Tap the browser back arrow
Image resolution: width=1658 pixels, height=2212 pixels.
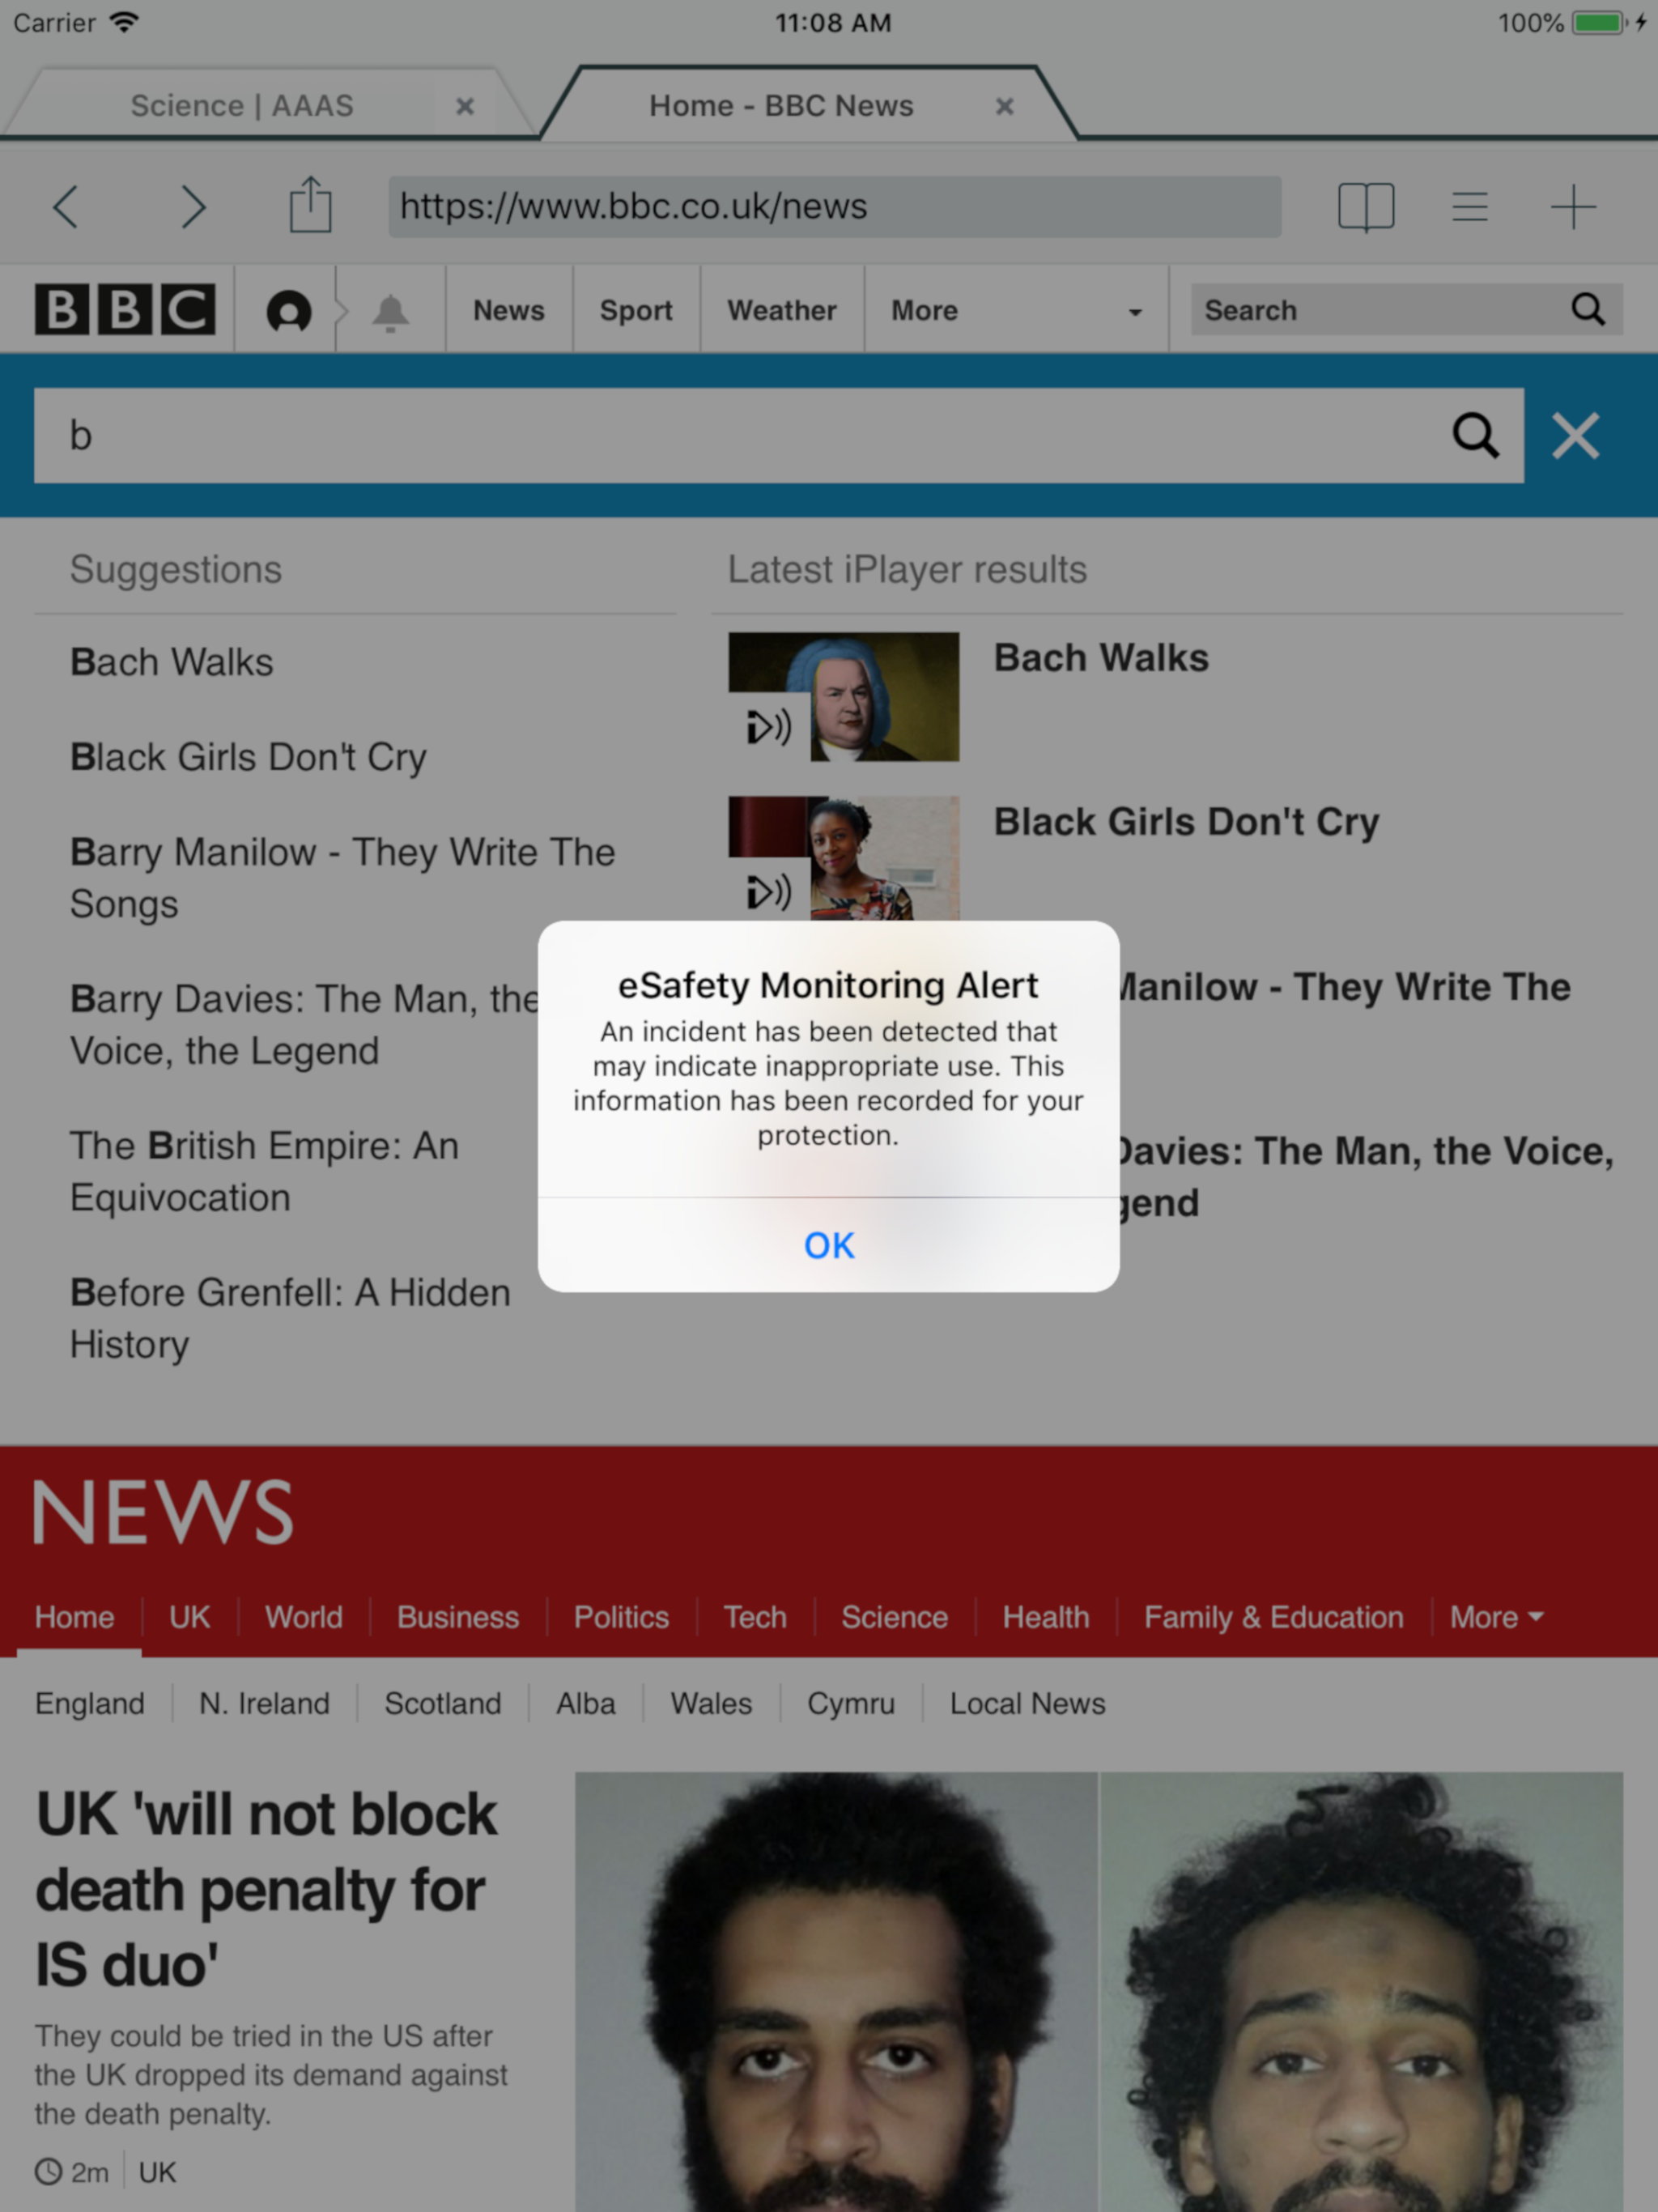[x=66, y=207]
